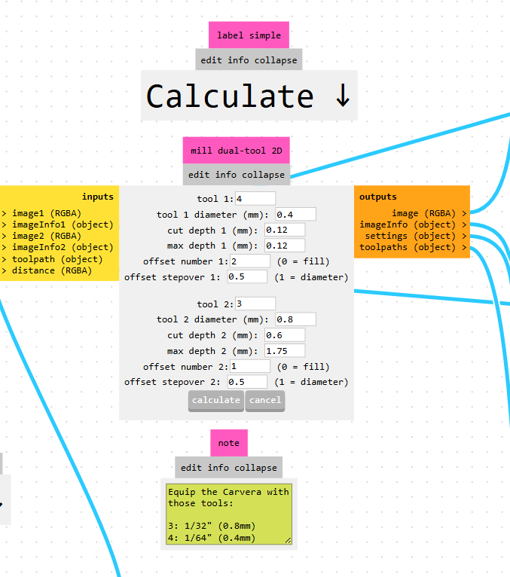
Task: Select the image (RGBA) output port
Action: point(429,213)
